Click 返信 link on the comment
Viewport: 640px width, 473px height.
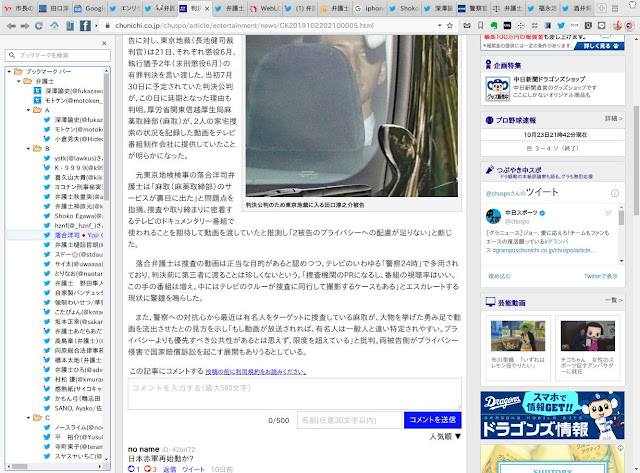[169, 470]
